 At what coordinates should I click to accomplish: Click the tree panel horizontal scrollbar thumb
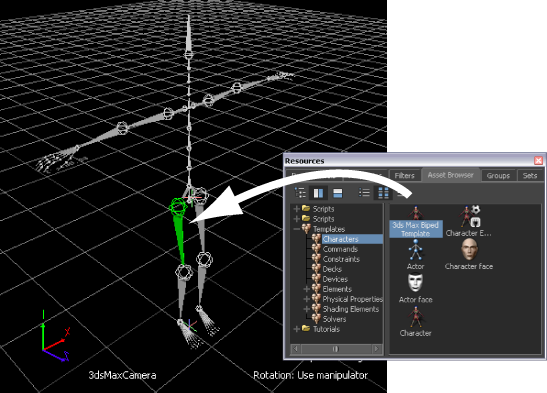tap(336, 349)
